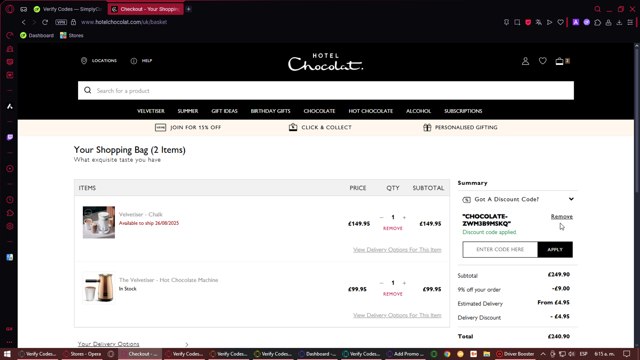Increase quantity of Velvetiser - Chalk

click(404, 218)
